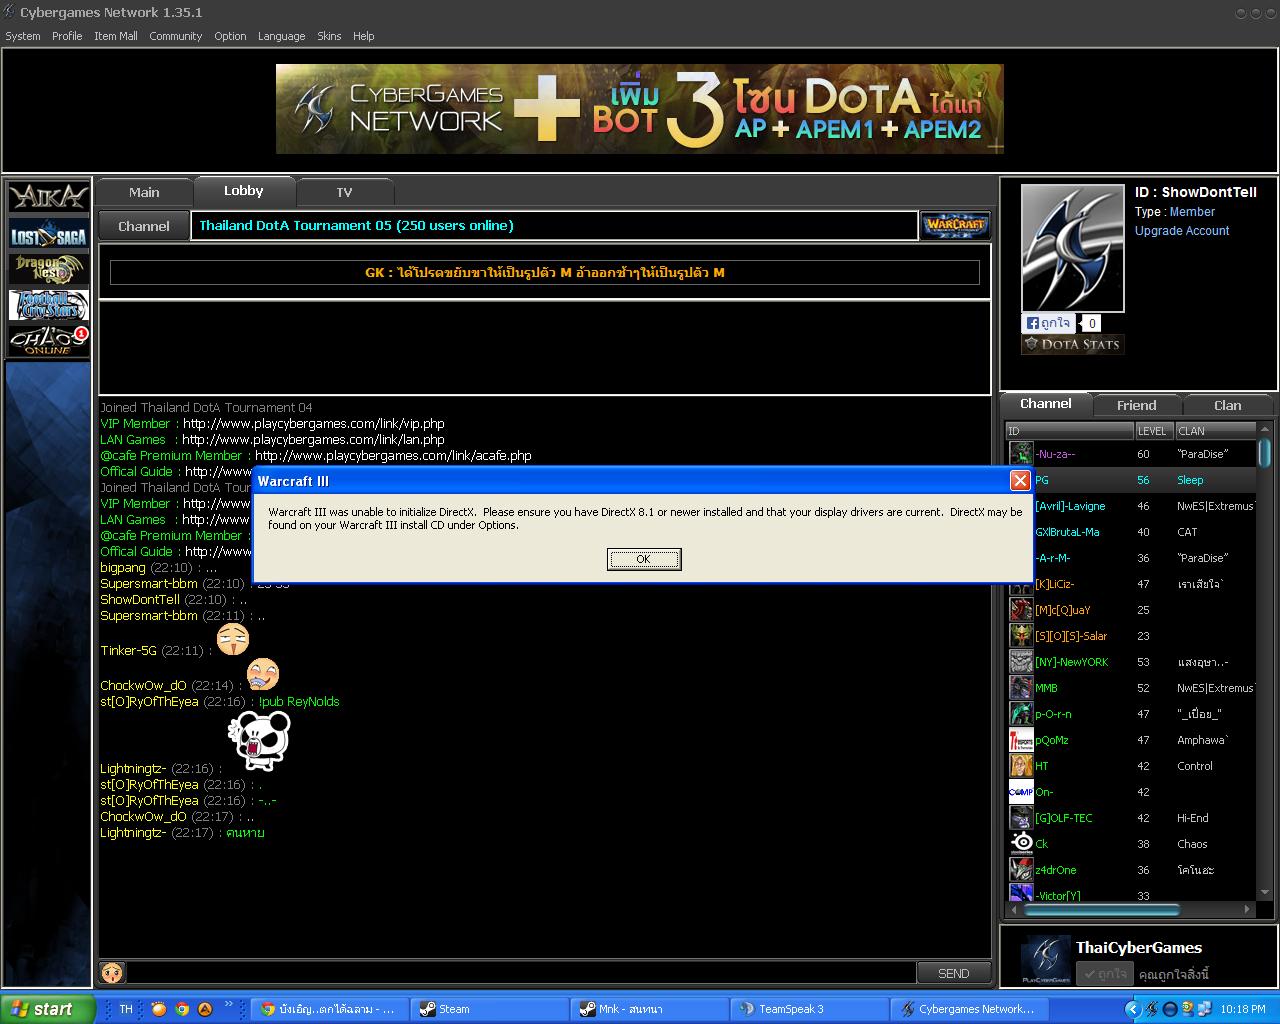Click avatar icon of user HT
The image size is (1280, 1024).
1021,766
